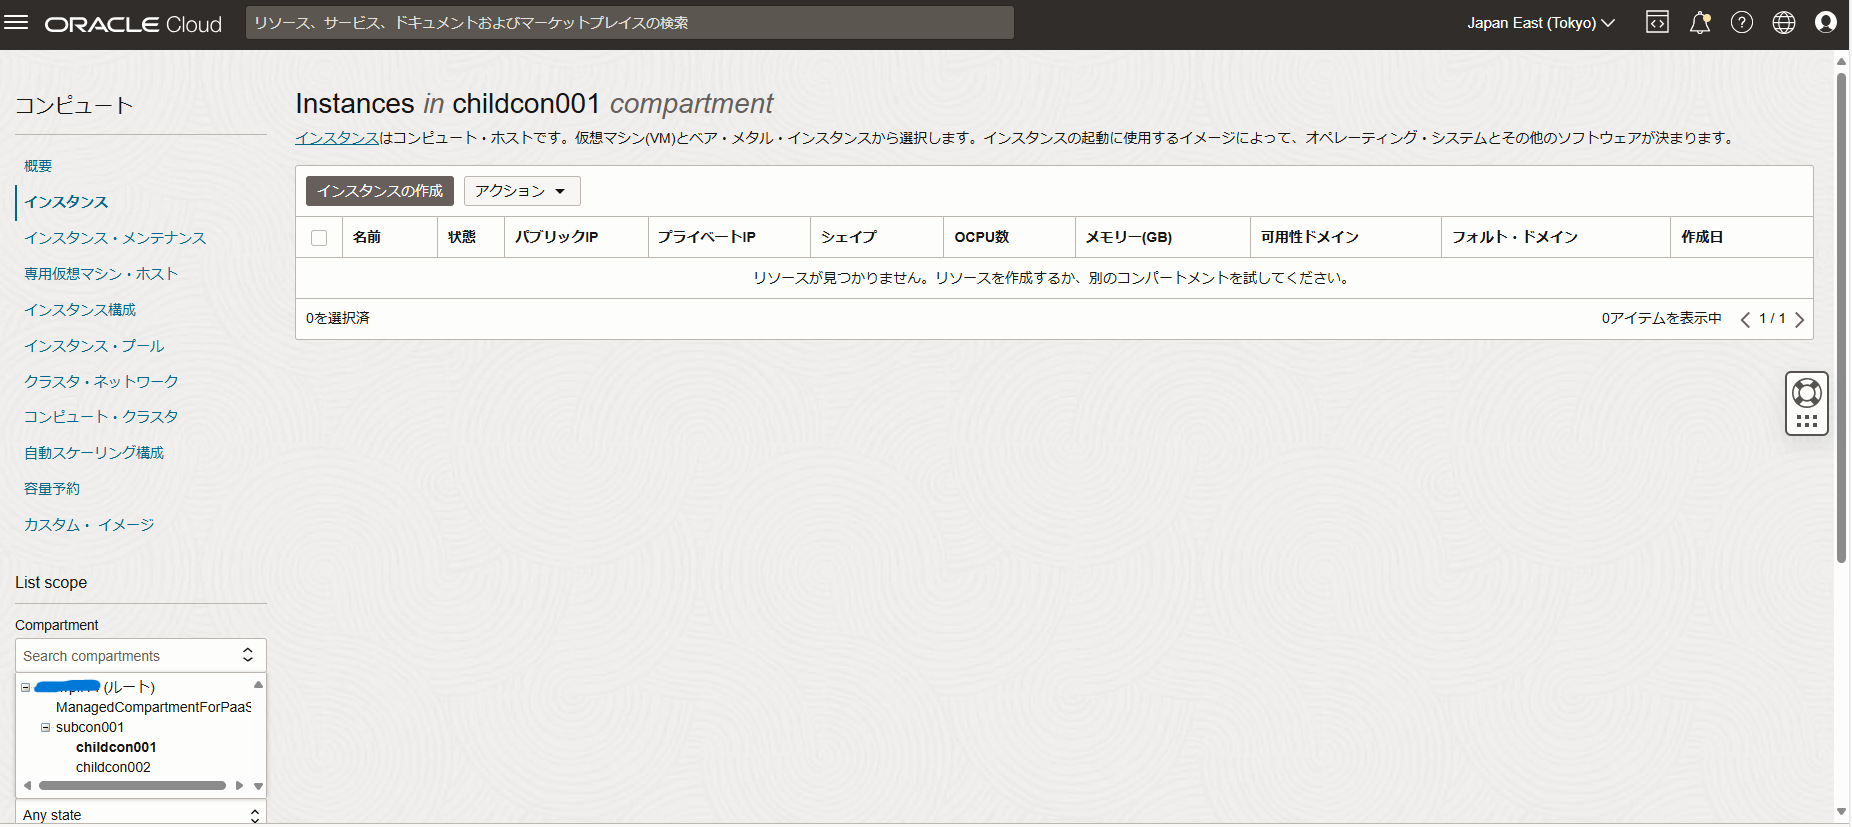Open the help question mark icon
This screenshot has width=1852, height=827.
(x=1742, y=23)
